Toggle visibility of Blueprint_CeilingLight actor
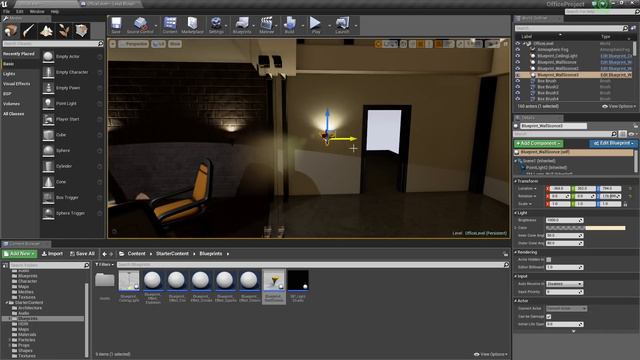640x360 pixels. pos(518,56)
